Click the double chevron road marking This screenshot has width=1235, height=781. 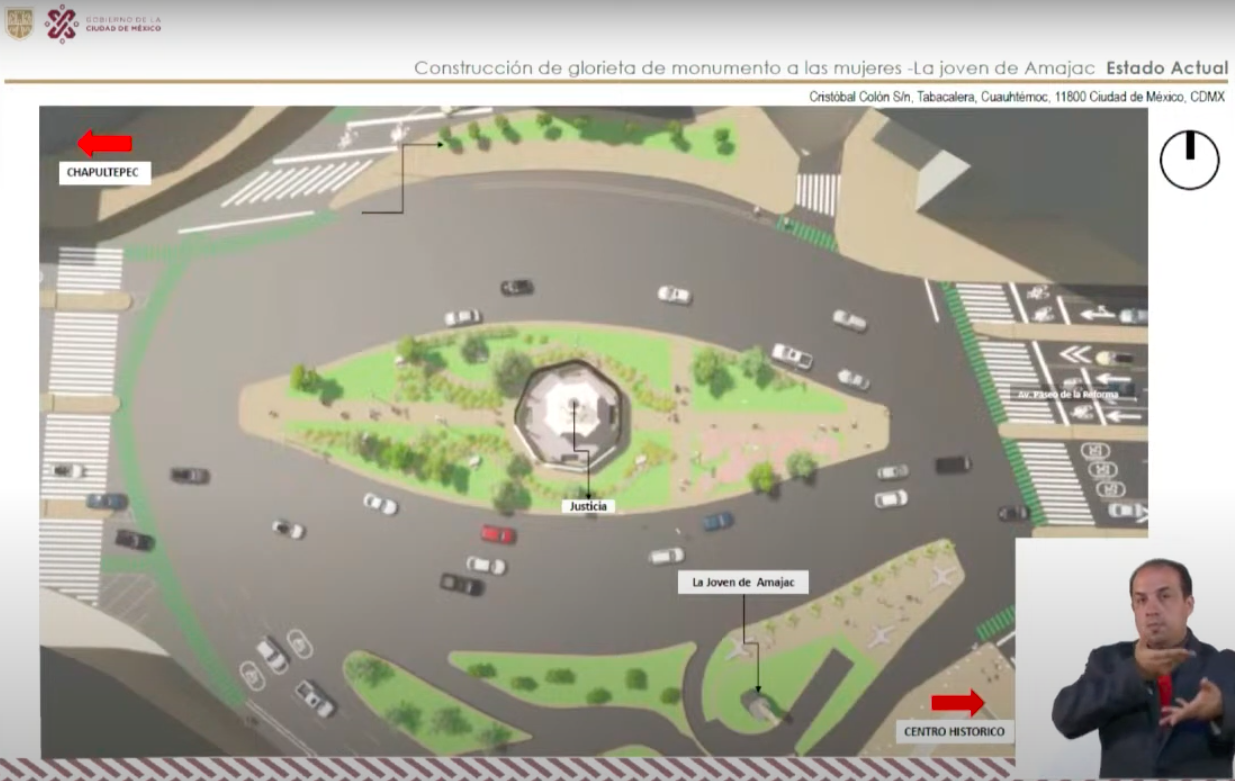(1076, 354)
